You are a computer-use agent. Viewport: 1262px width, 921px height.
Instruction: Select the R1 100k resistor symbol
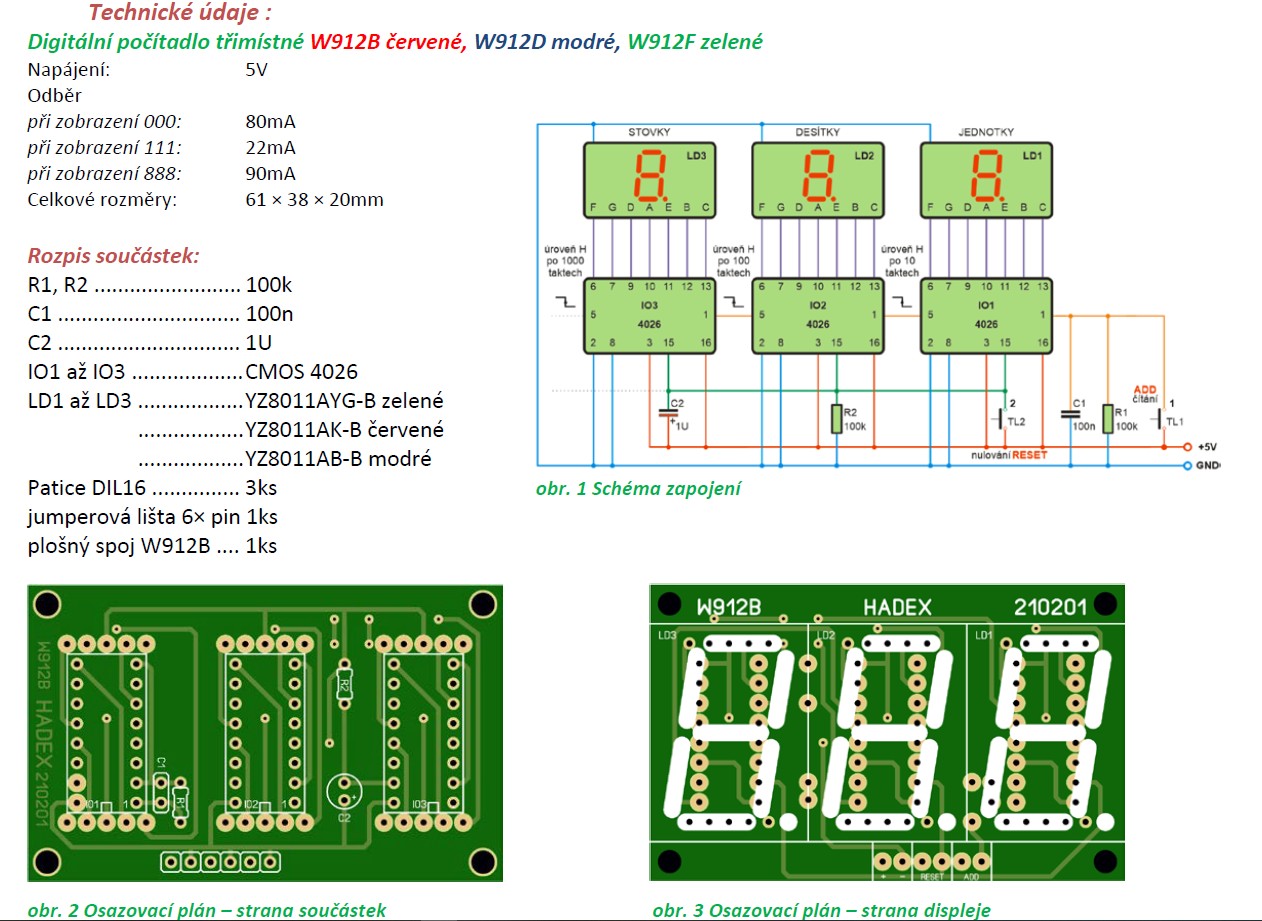click(1108, 419)
